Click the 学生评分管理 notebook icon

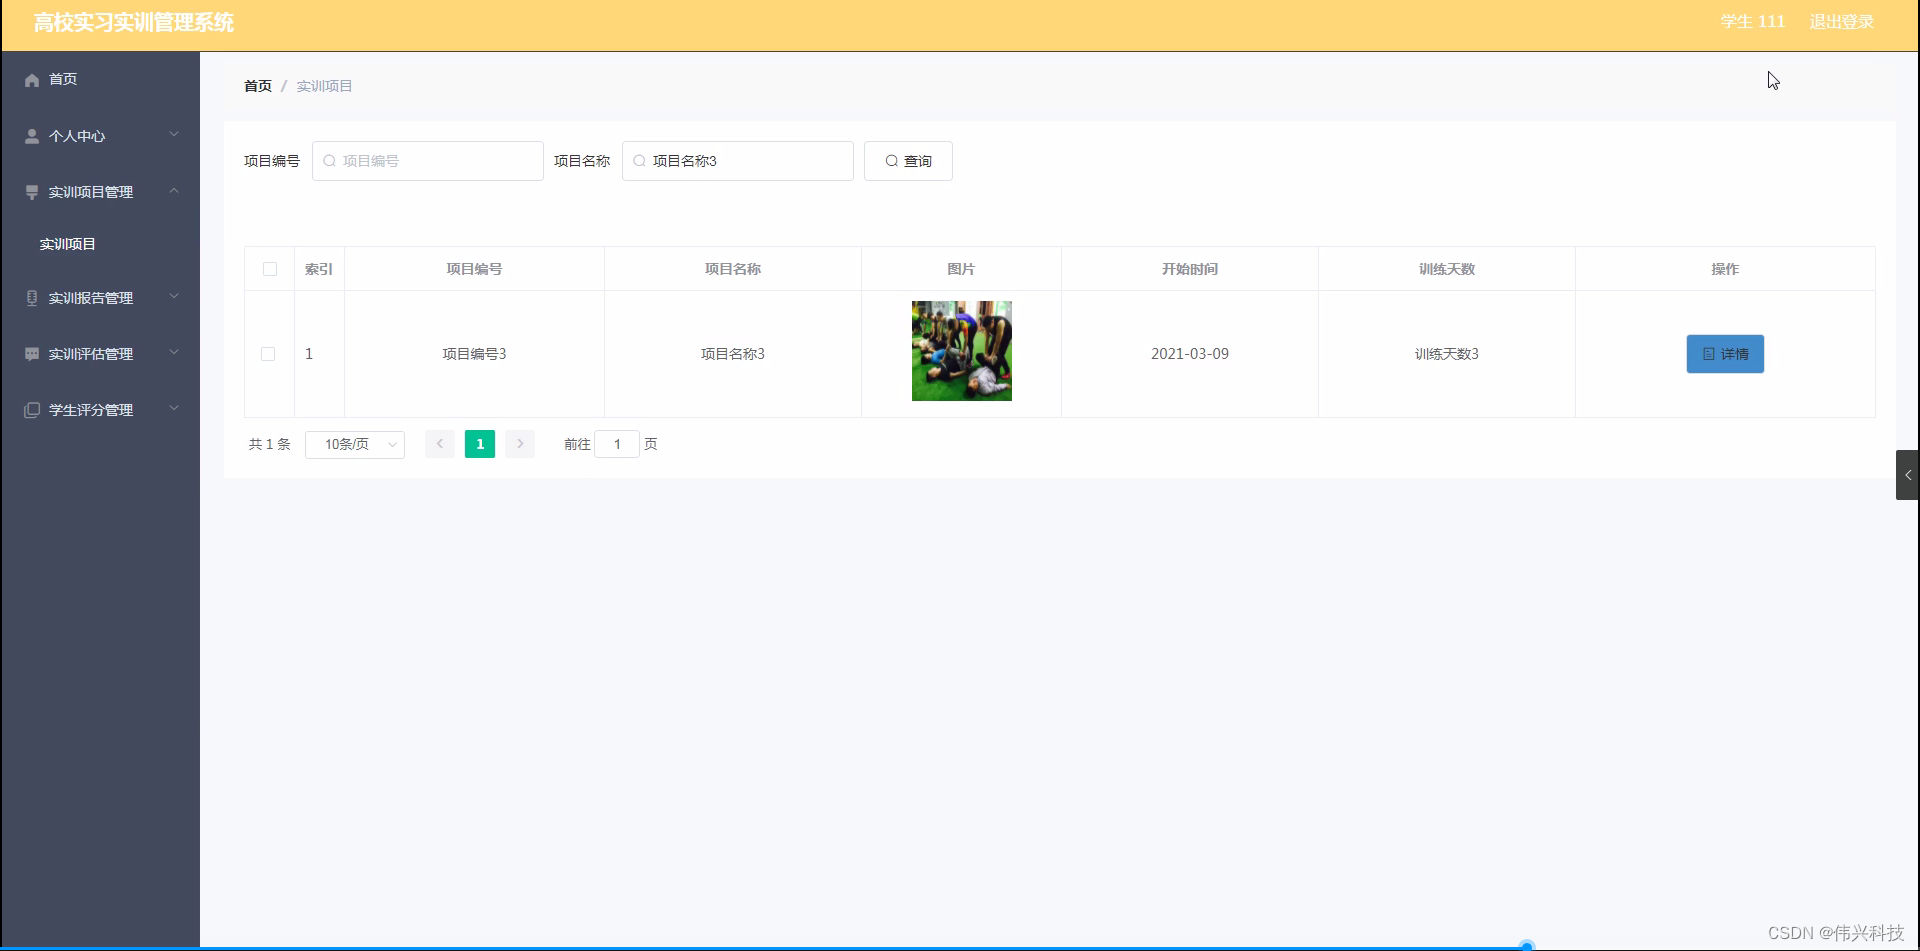click(x=31, y=409)
